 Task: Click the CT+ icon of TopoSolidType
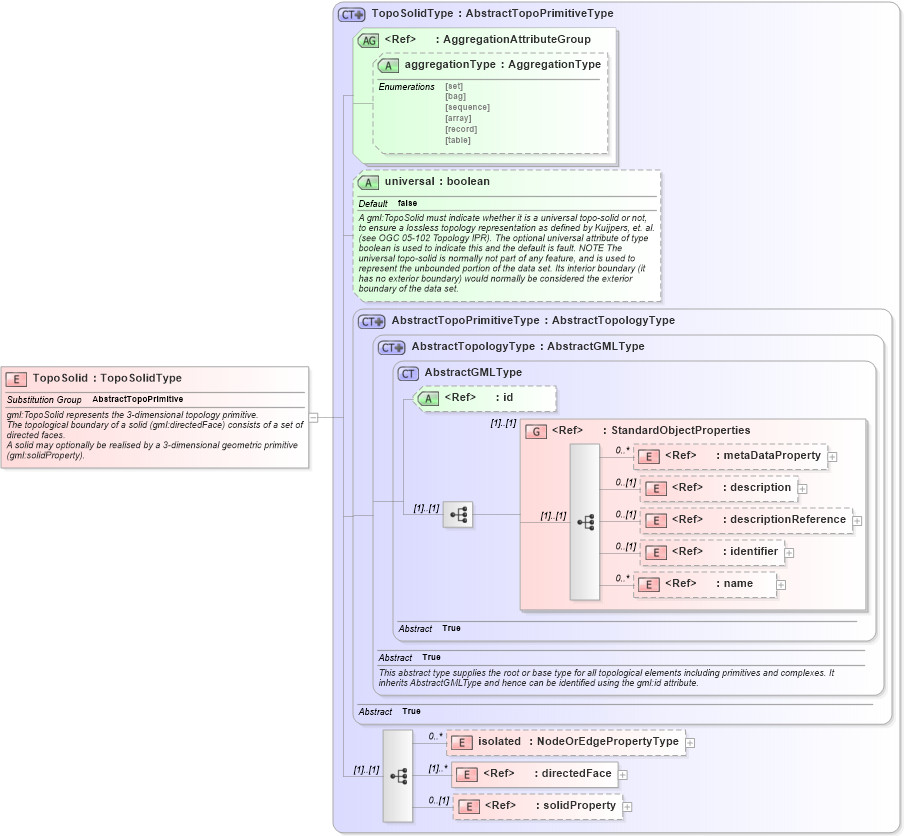coord(352,14)
